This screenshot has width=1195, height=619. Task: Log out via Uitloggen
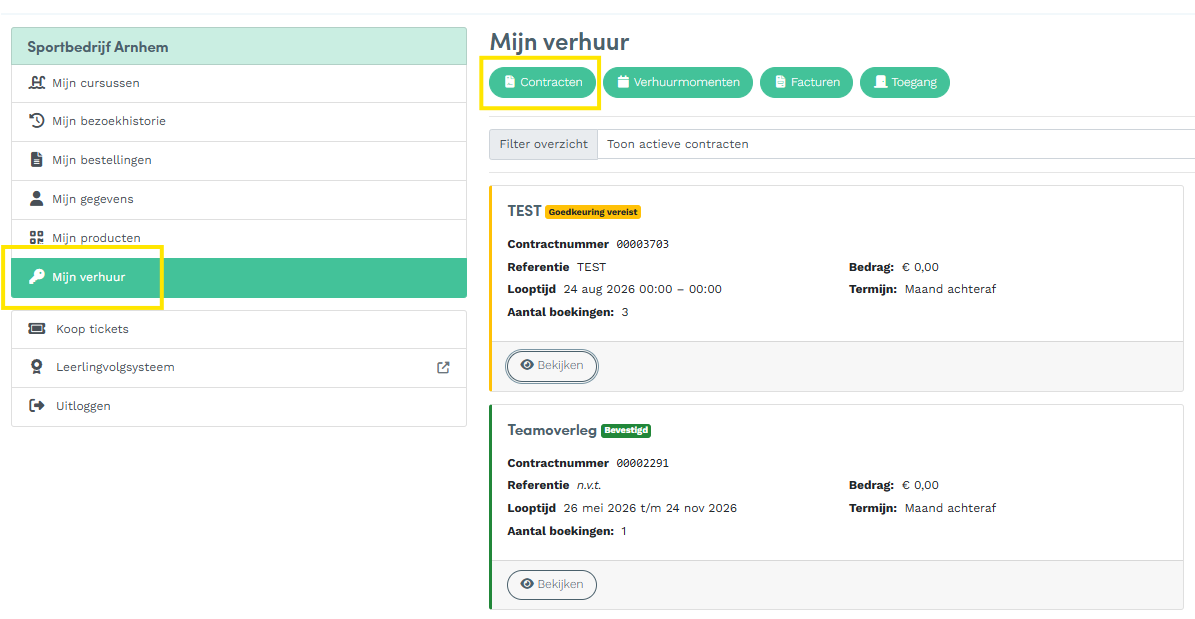[239, 406]
